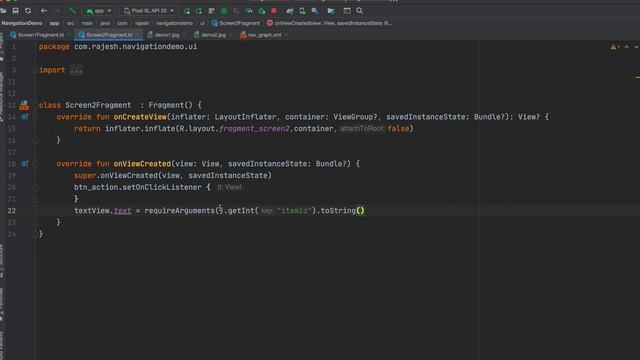Click the 'navigationdemo' breadcrumb segment
Screen dimensions: 640x360
pos(175,23)
